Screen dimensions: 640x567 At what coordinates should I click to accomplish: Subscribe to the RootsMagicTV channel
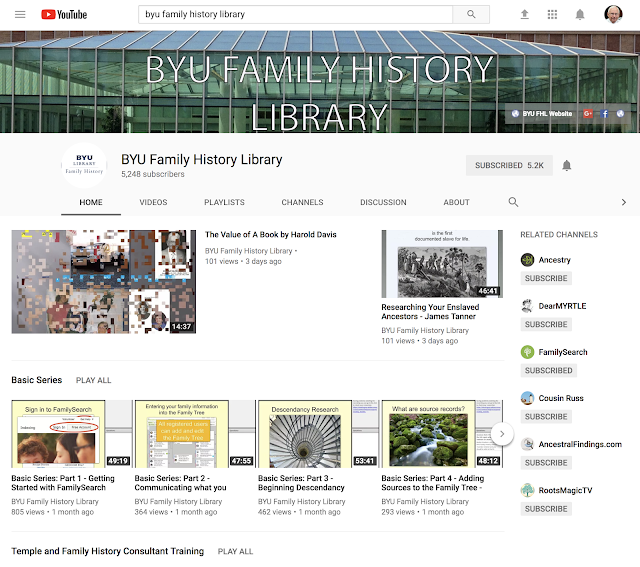tap(546, 509)
